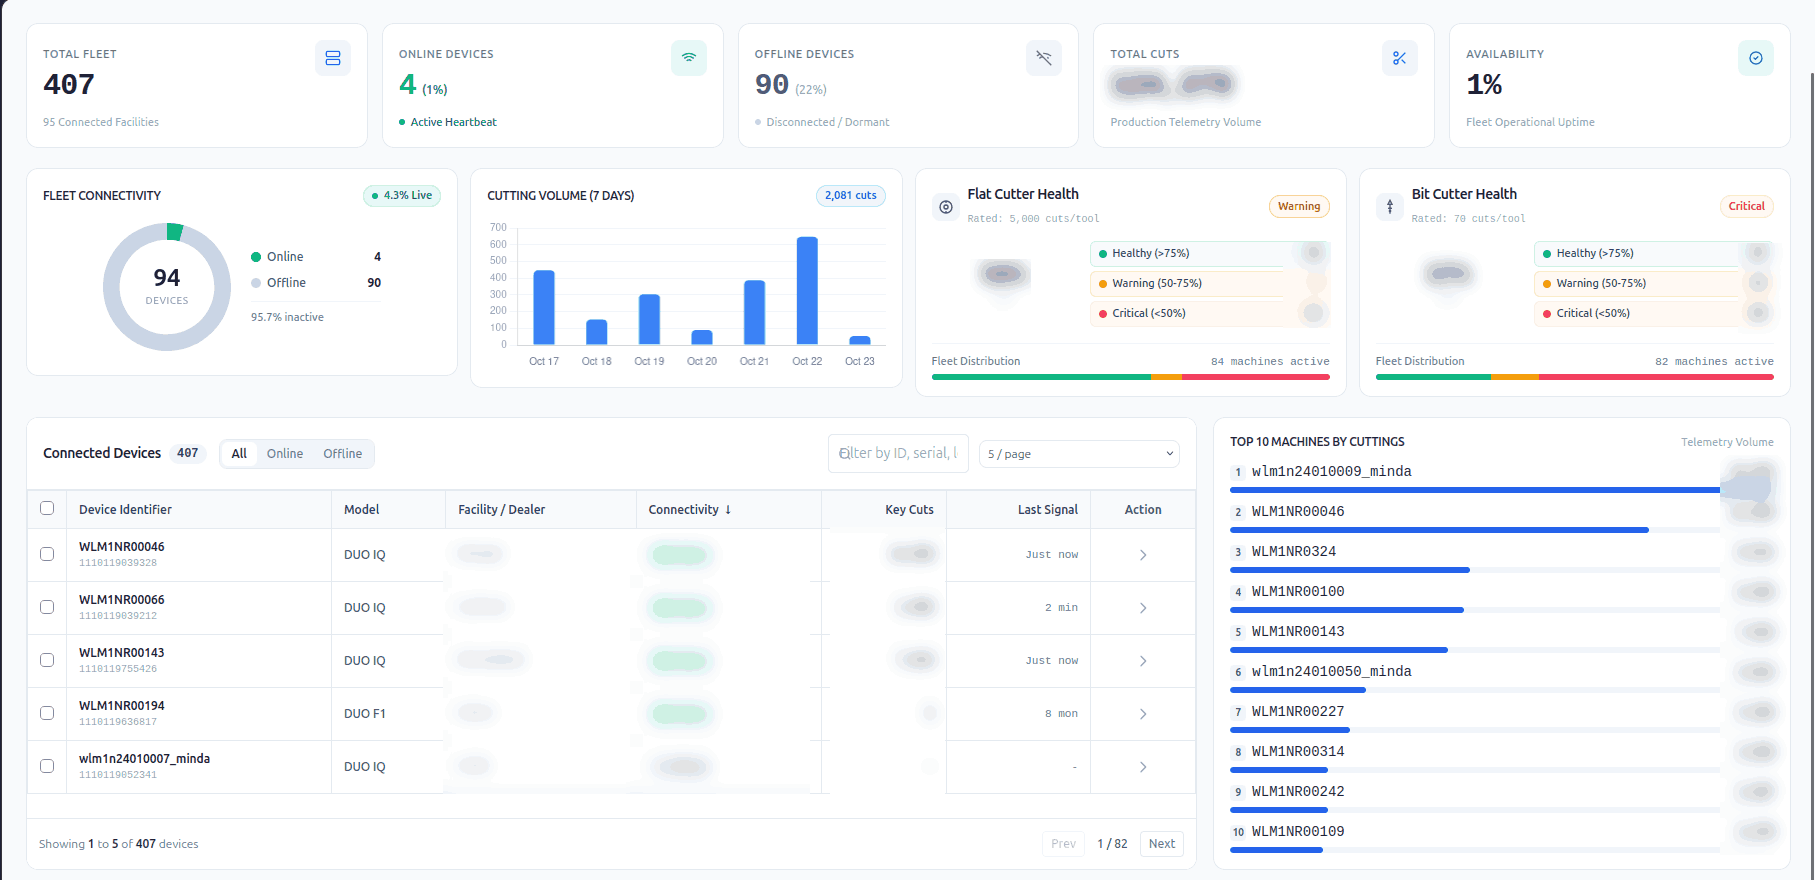Click the Oct 22 cutting volume bar
The height and width of the screenshot is (880, 1815).
tap(807, 291)
